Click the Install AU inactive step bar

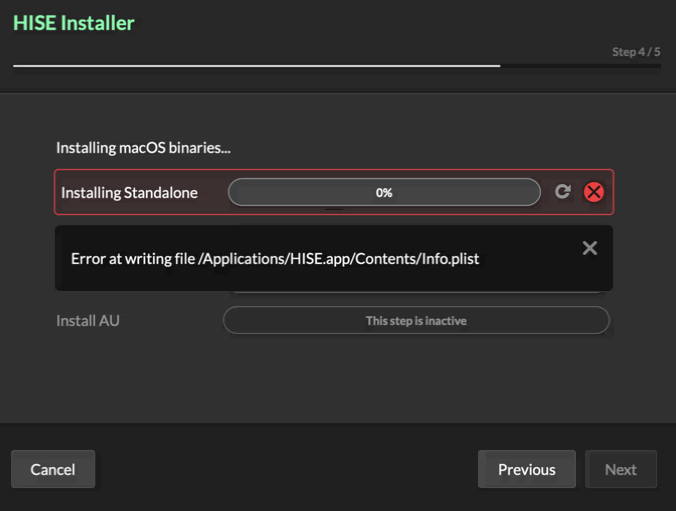pos(416,320)
